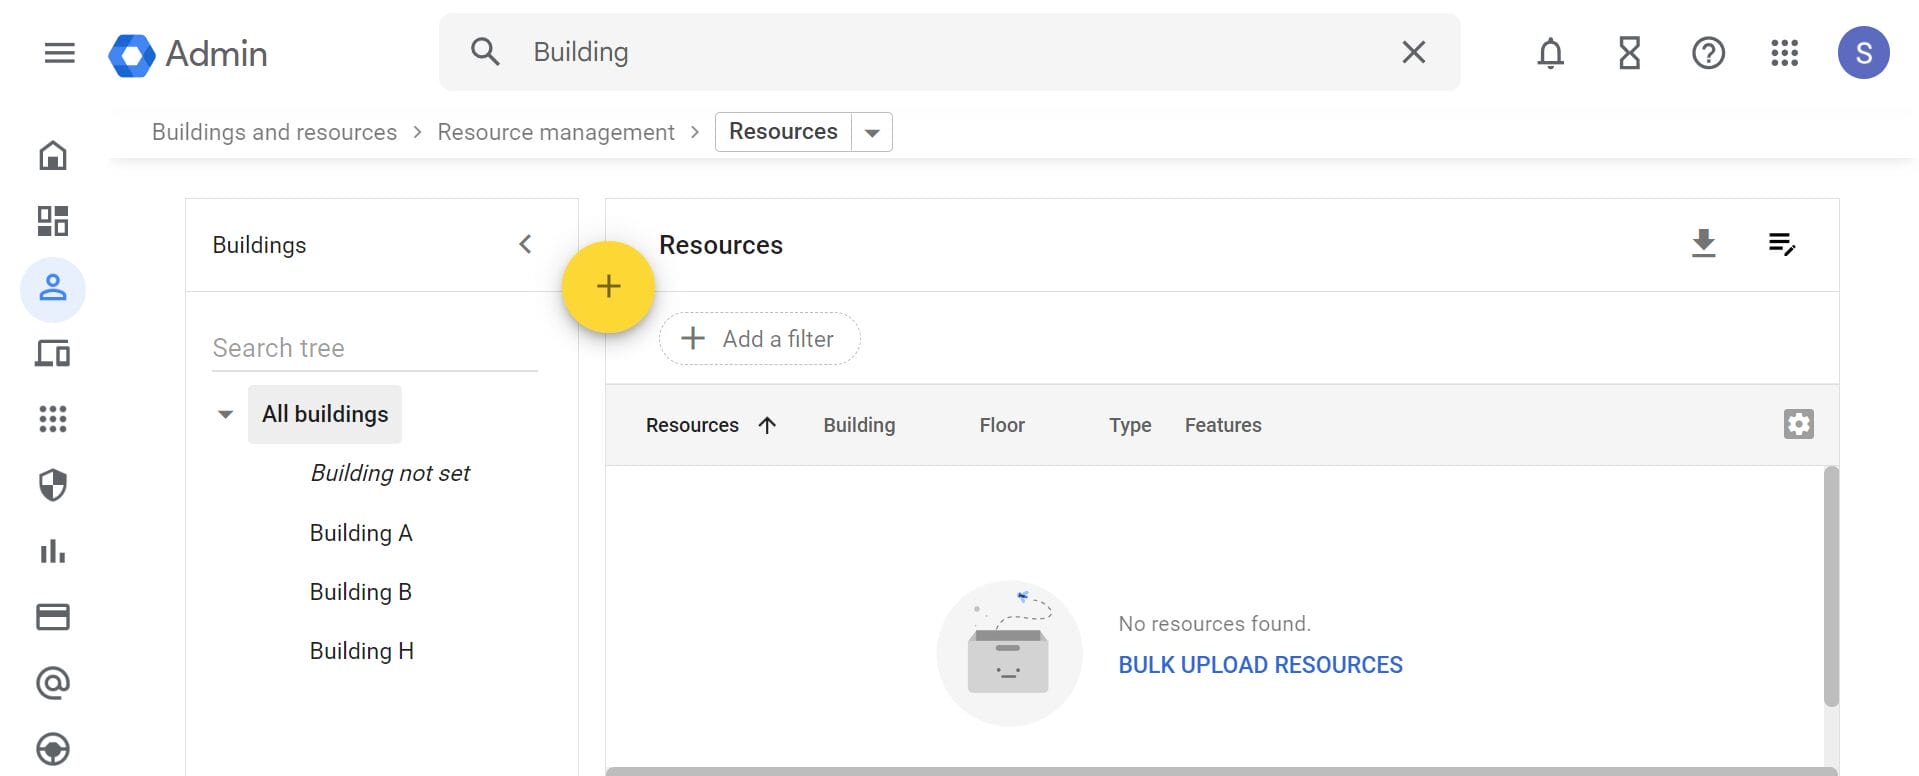Open Directory users sidebar icon

53,289
